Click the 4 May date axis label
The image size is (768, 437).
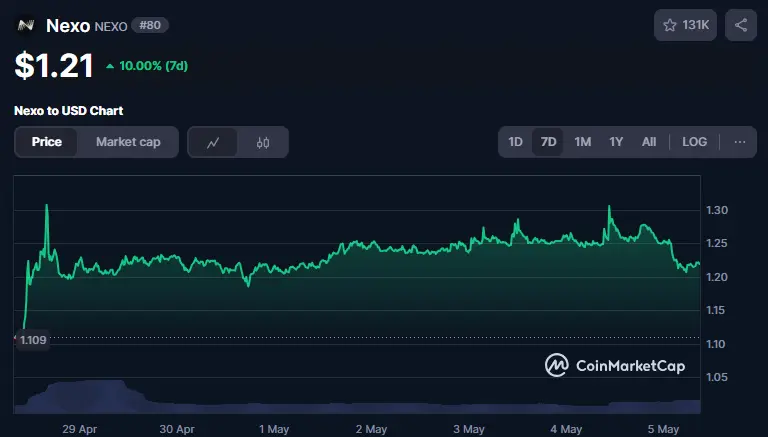click(566, 430)
